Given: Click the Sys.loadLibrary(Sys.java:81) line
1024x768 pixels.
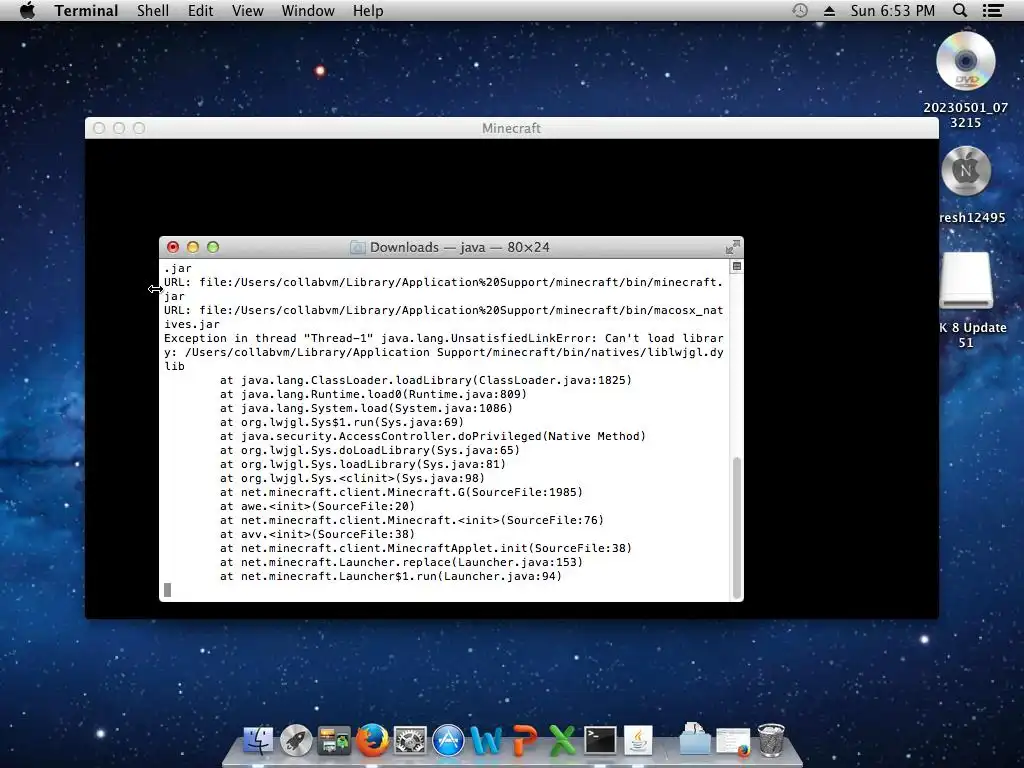Looking at the screenshot, I should pyautogui.click(x=362, y=464).
